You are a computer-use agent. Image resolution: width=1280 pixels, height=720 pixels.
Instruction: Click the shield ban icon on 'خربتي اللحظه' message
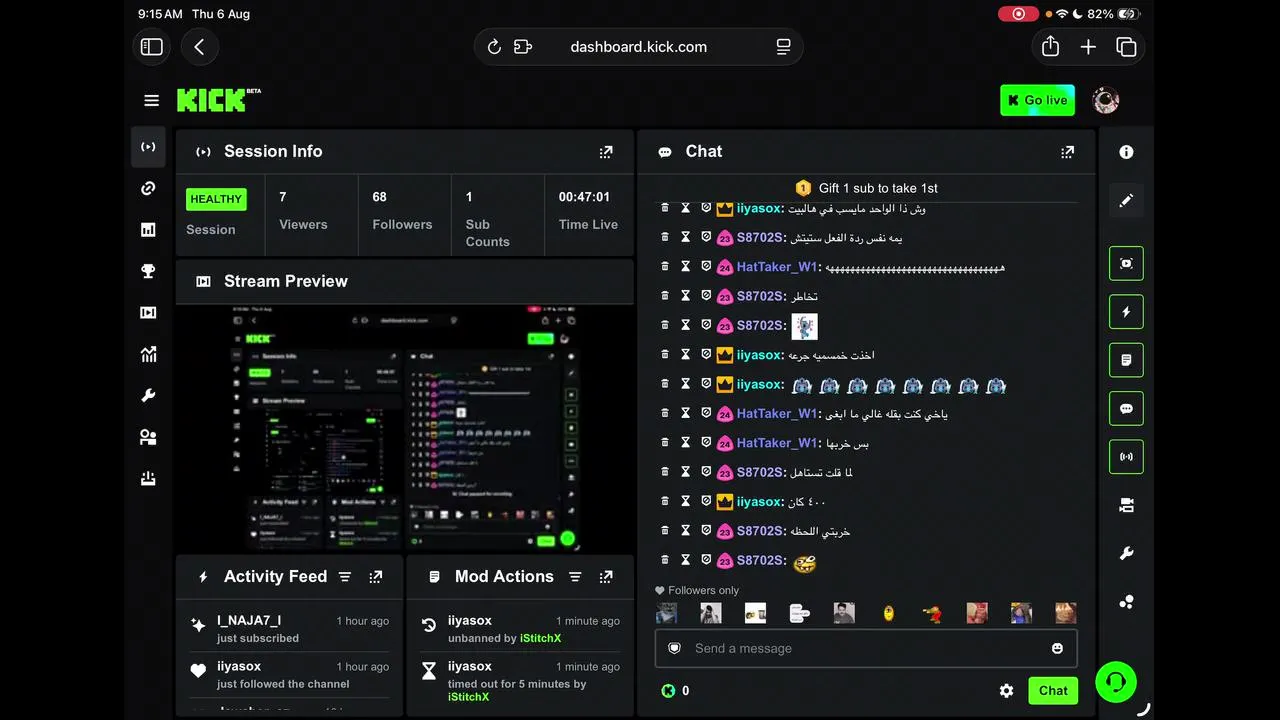pos(706,531)
